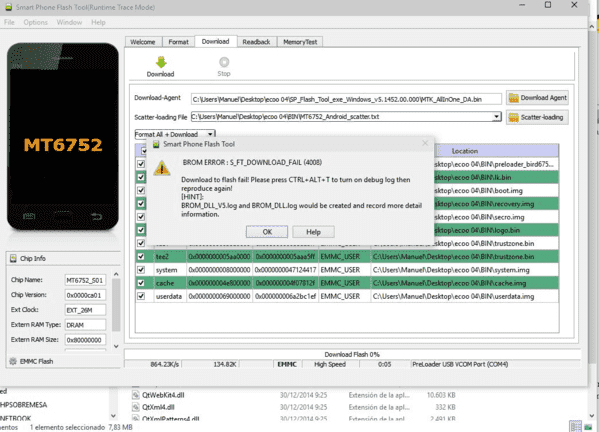Click the scroll up arrow in Chip Info

116,274
